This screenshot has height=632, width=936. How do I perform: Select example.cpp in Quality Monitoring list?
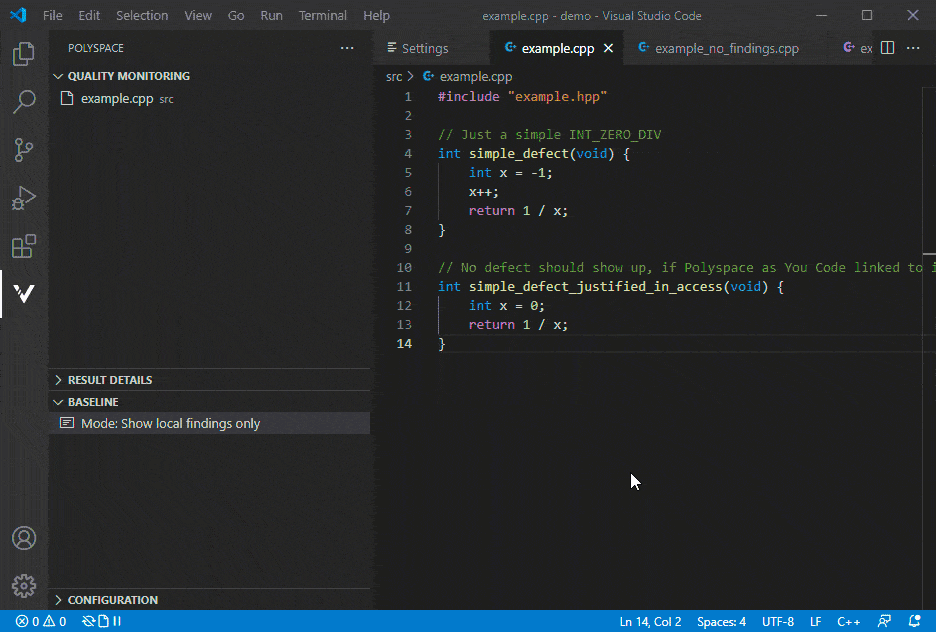(116, 99)
